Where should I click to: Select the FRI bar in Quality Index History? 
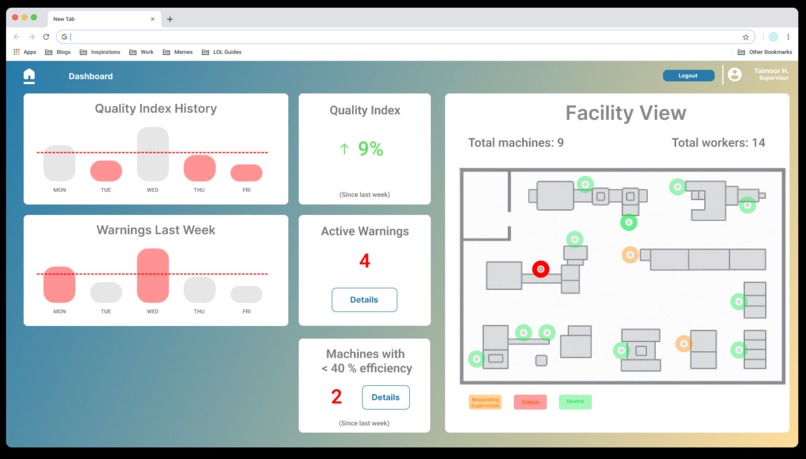point(246,173)
